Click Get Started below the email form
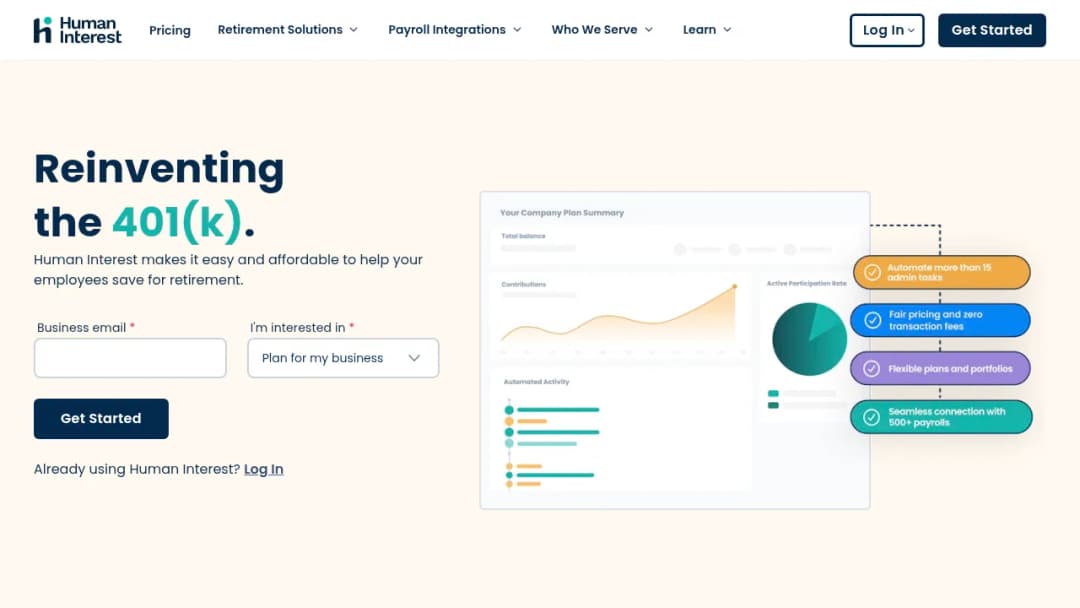 tap(101, 419)
